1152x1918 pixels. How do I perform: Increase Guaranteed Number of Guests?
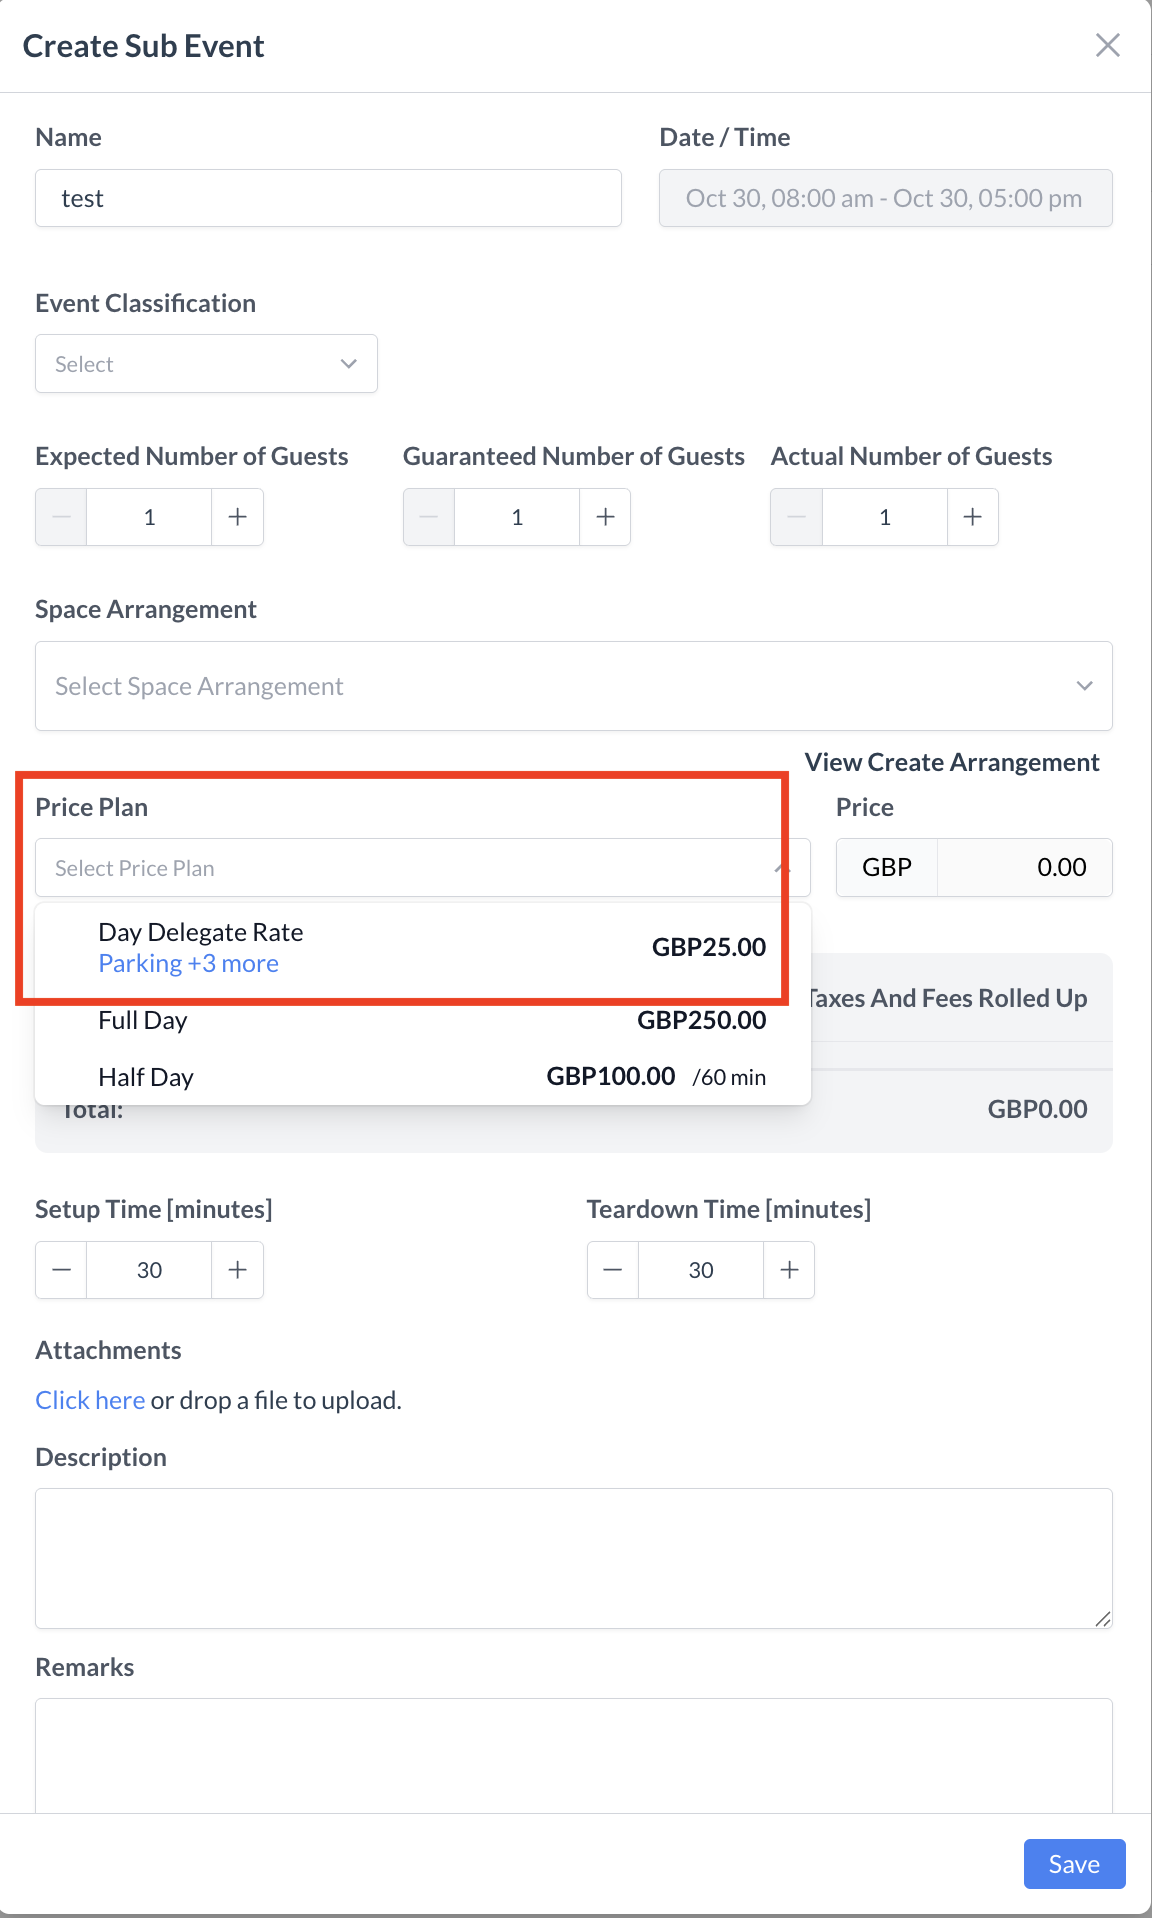point(605,517)
